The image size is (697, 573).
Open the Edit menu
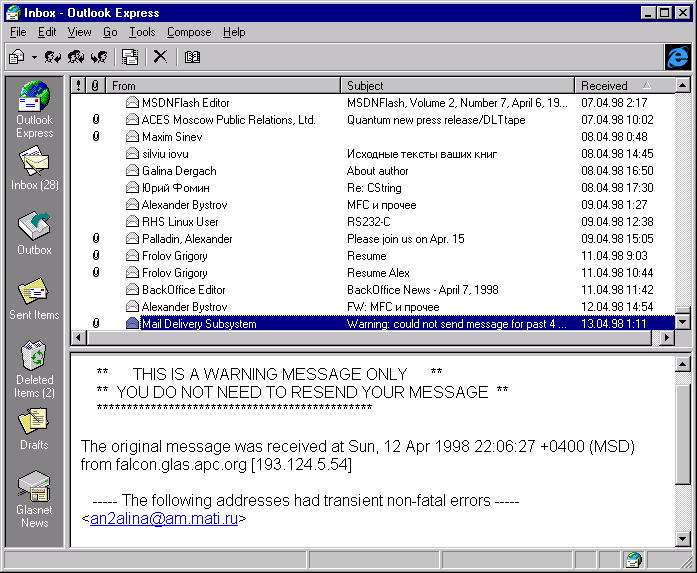click(x=47, y=32)
